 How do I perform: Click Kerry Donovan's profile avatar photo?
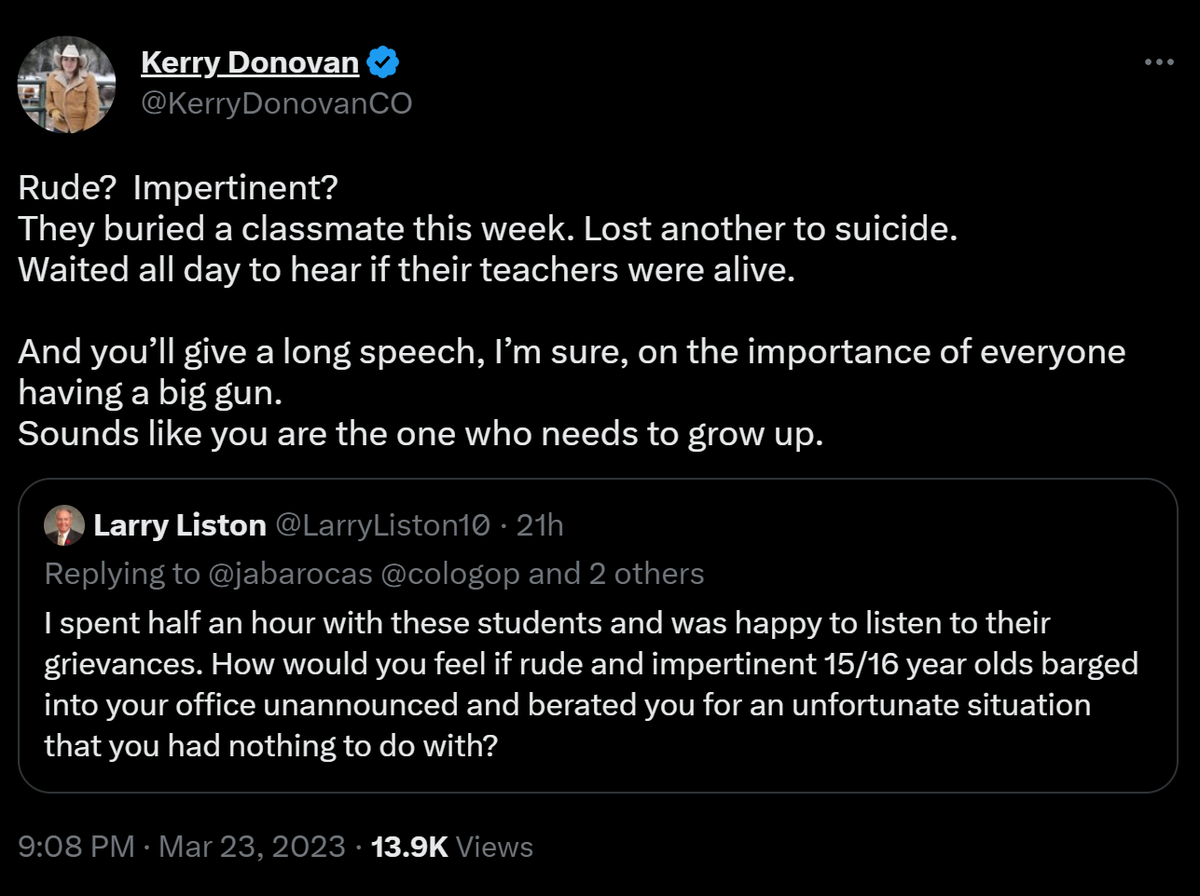[x=67, y=85]
